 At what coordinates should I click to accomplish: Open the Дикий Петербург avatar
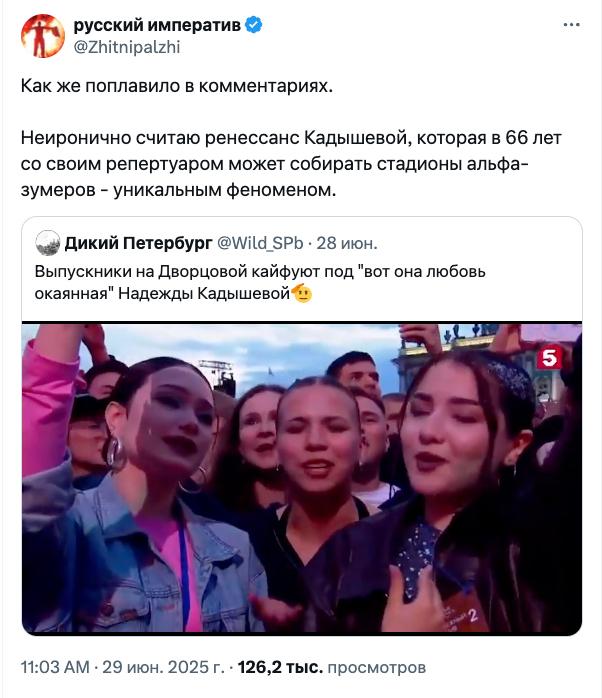[48, 243]
